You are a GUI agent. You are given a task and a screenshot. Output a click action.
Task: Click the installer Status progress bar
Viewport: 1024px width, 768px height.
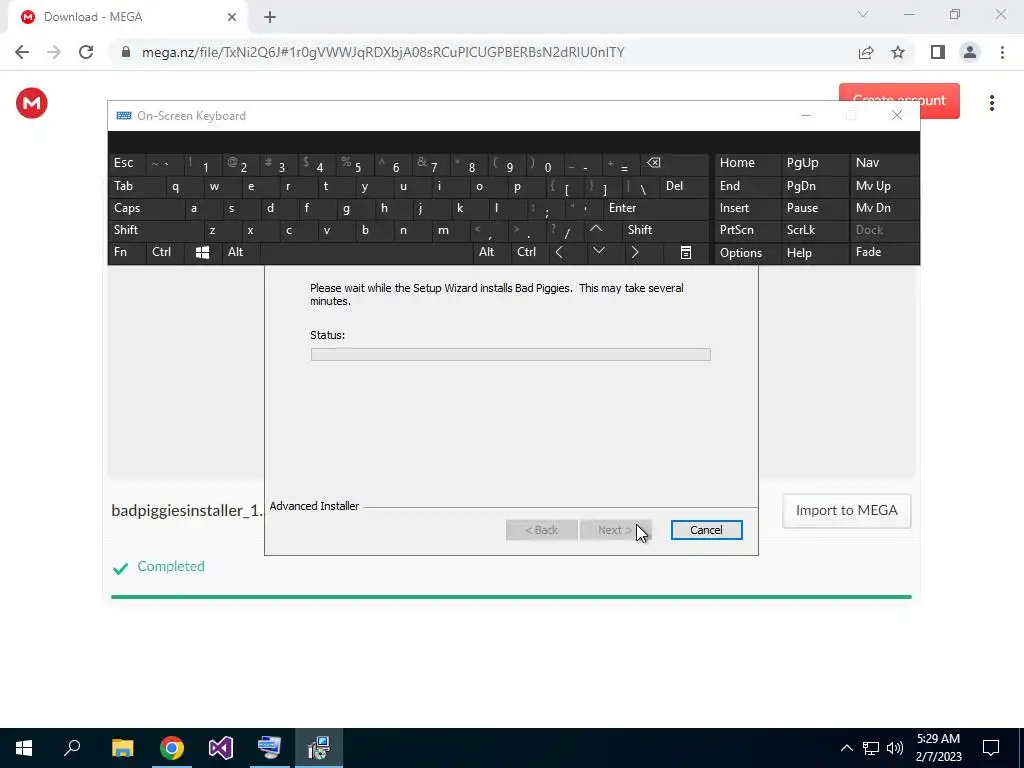pyautogui.click(x=511, y=355)
